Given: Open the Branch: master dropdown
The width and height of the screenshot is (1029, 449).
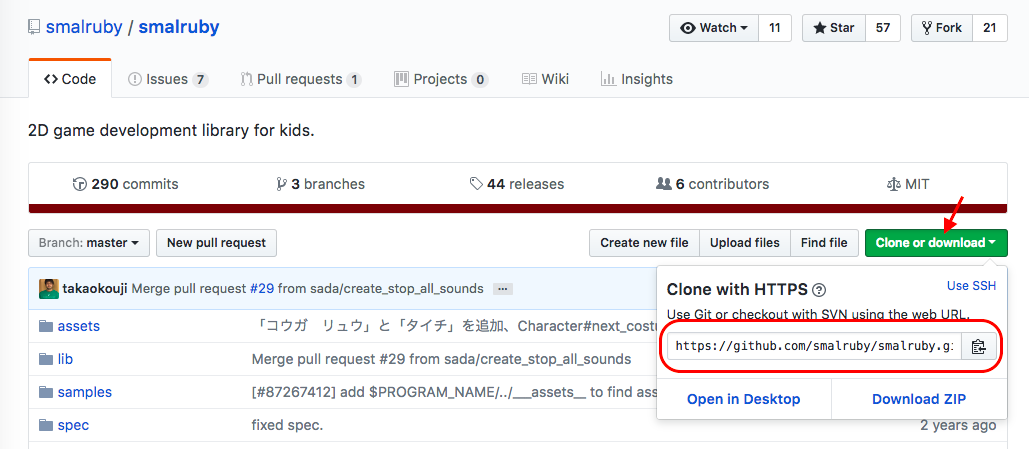Looking at the screenshot, I should 89,243.
